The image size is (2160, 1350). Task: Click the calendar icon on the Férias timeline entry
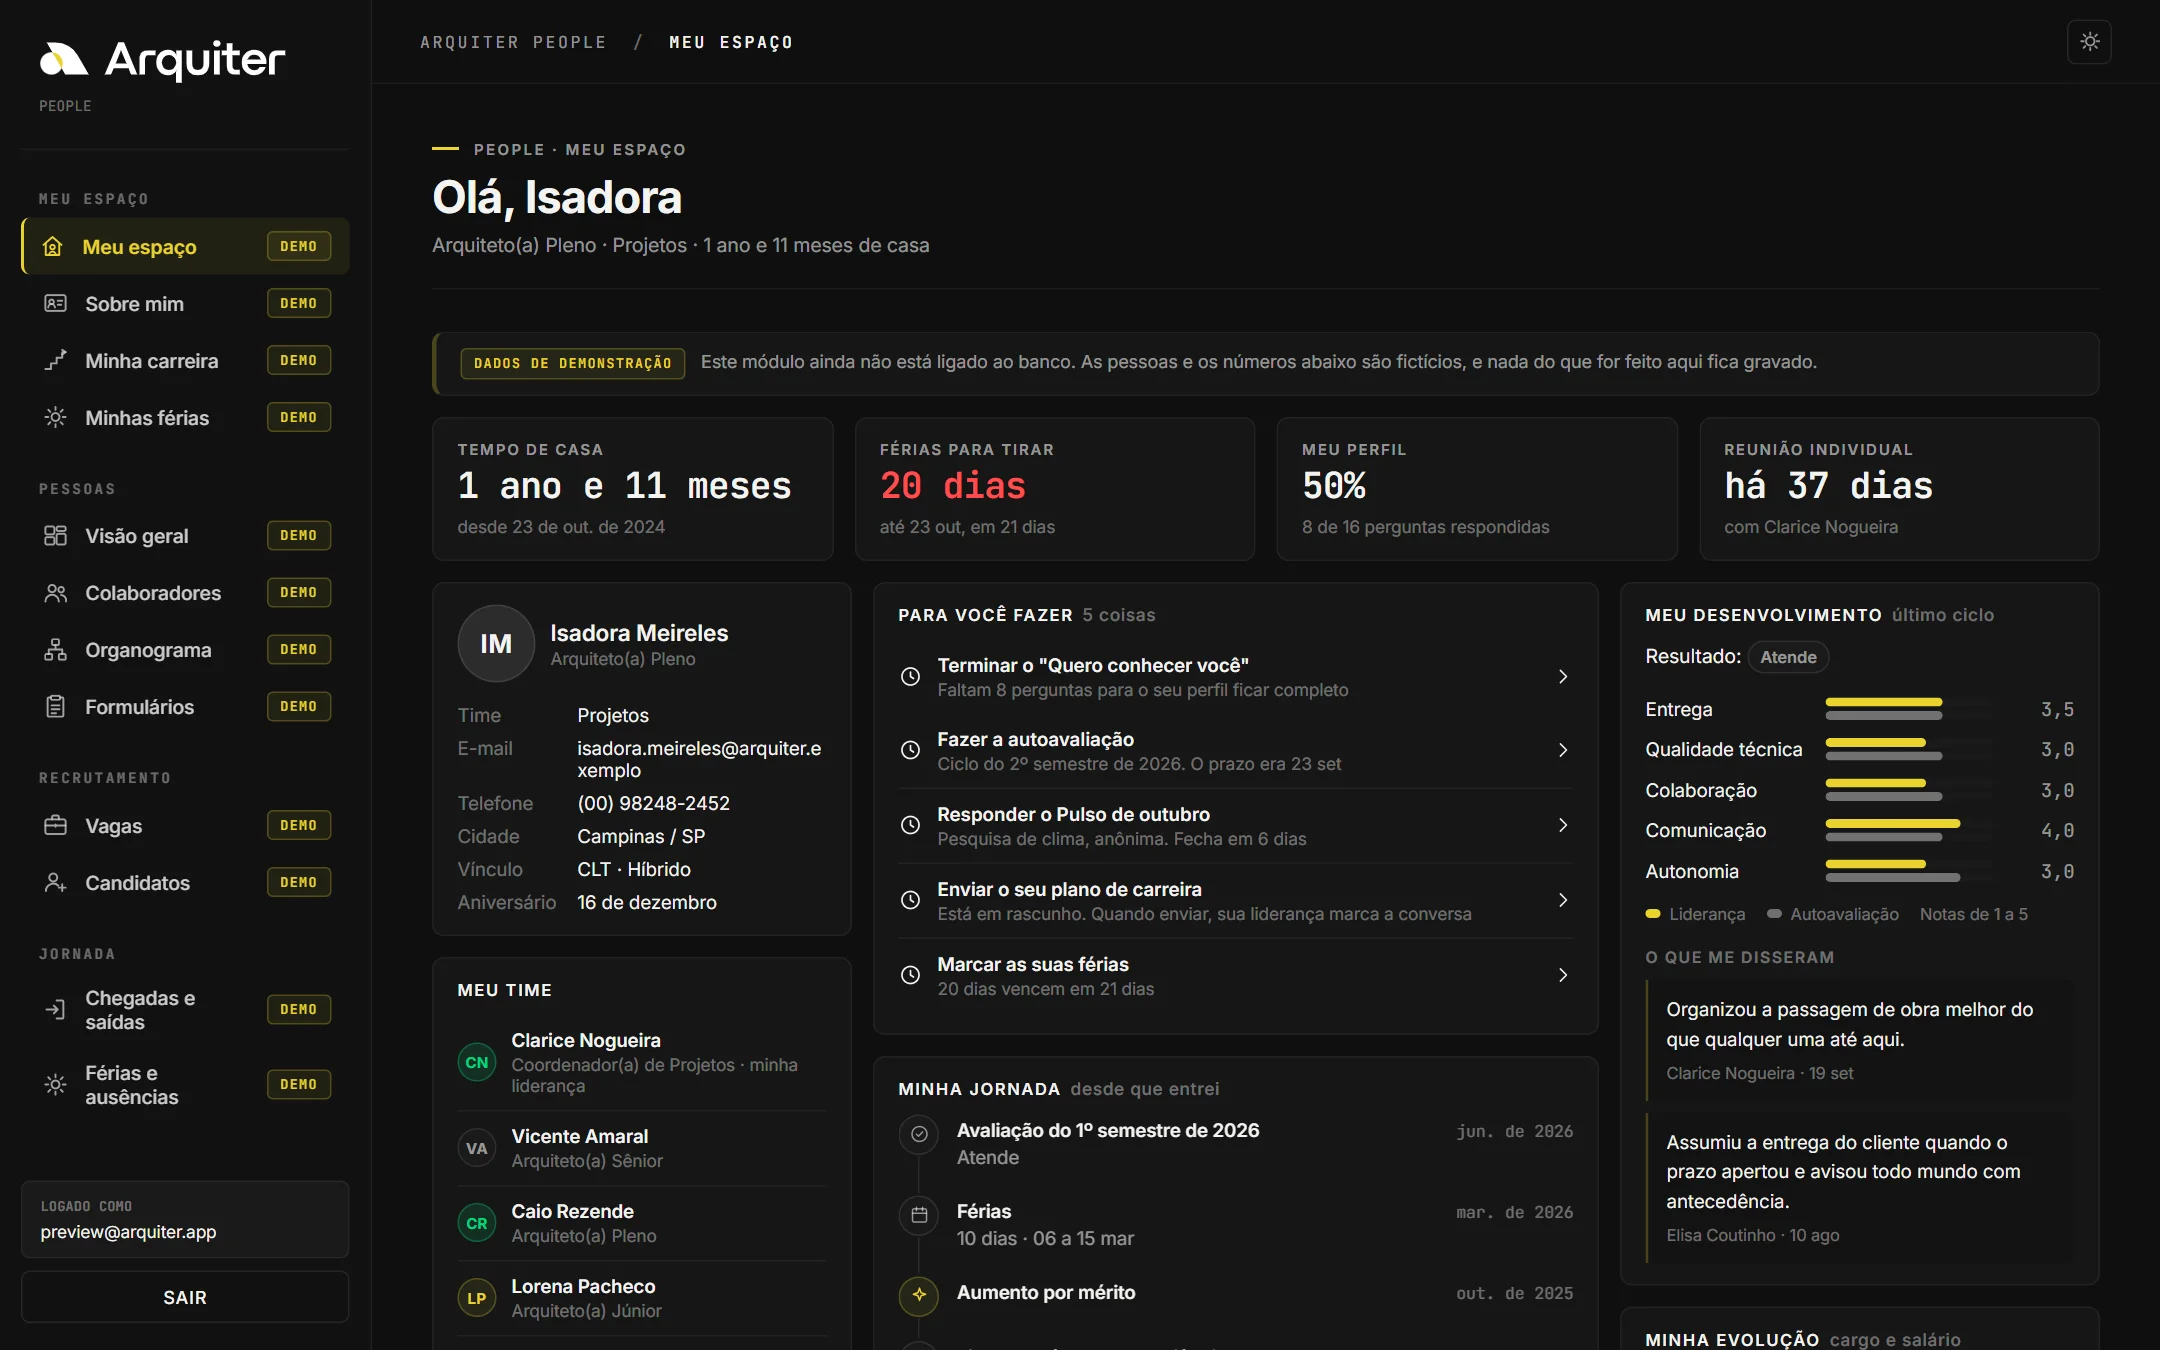coord(919,1215)
